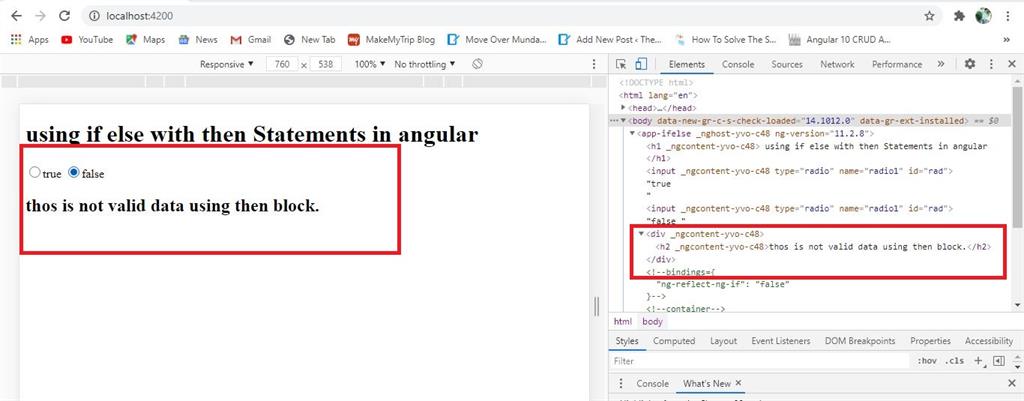
Task: Switch to the Layout pane tab
Action: (724, 341)
